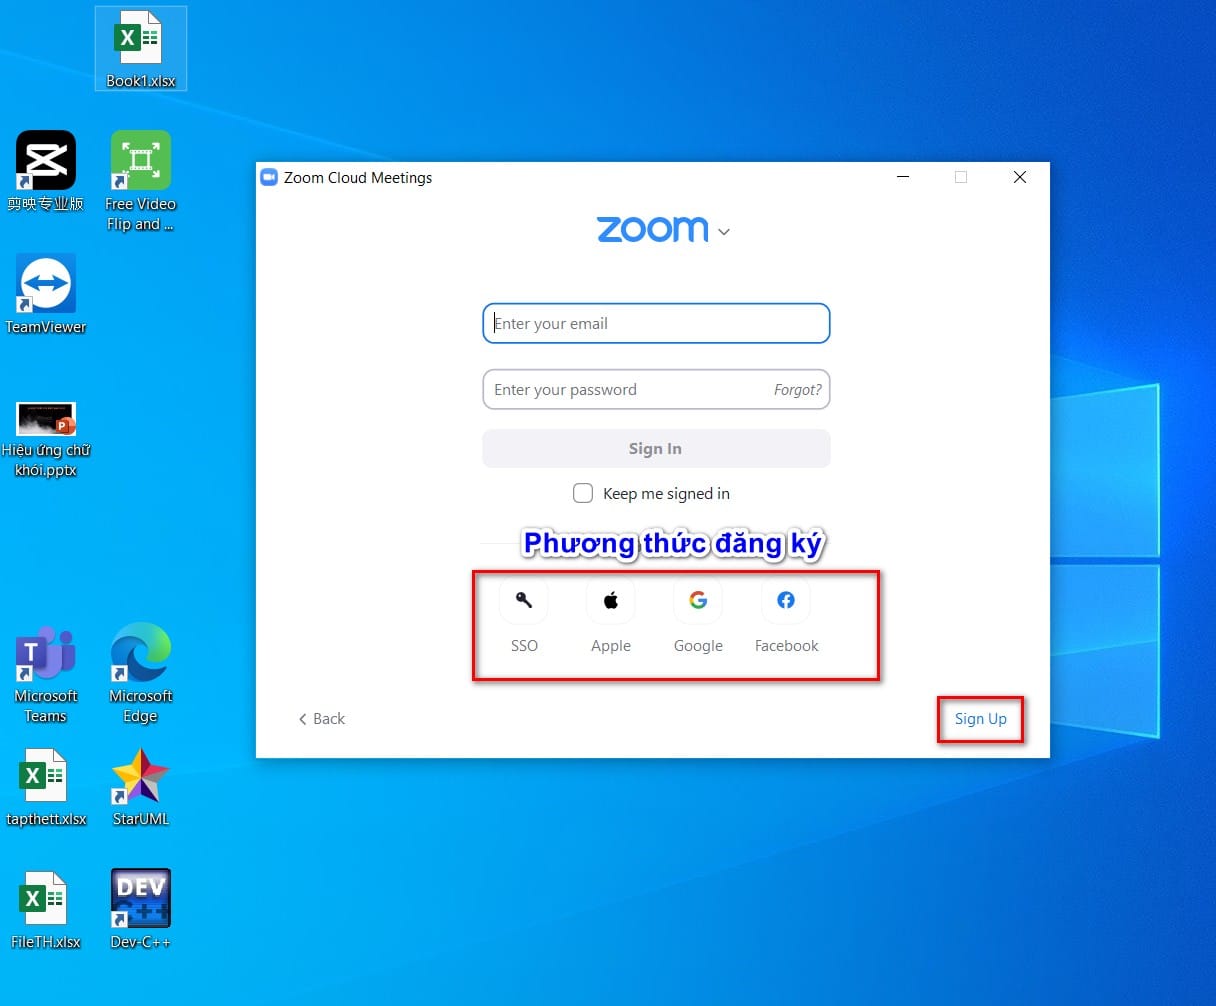Click the Forgot? password link

pyautogui.click(x=798, y=390)
